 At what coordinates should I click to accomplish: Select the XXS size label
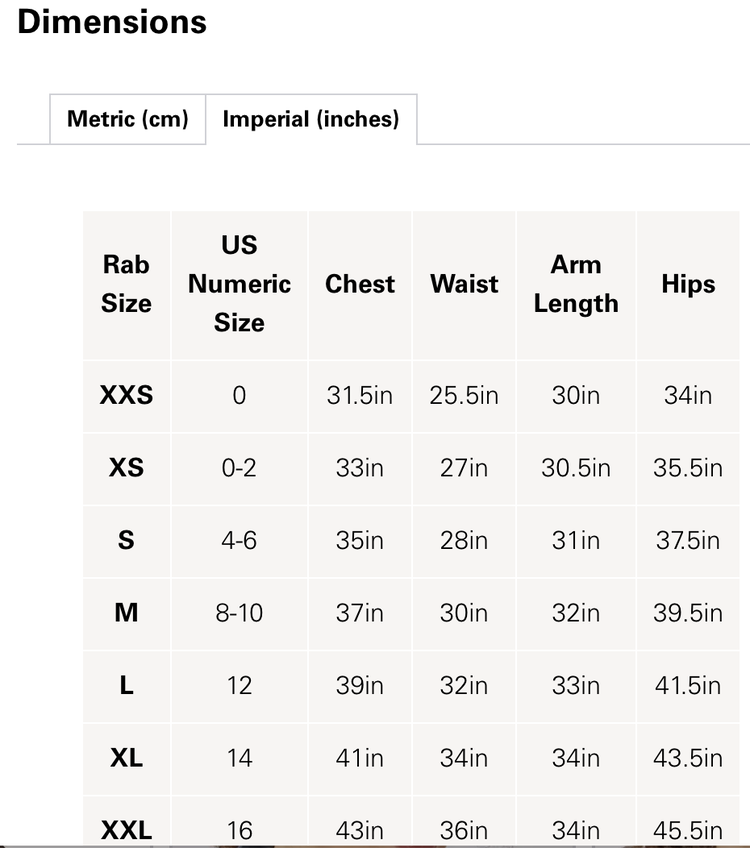pos(125,396)
